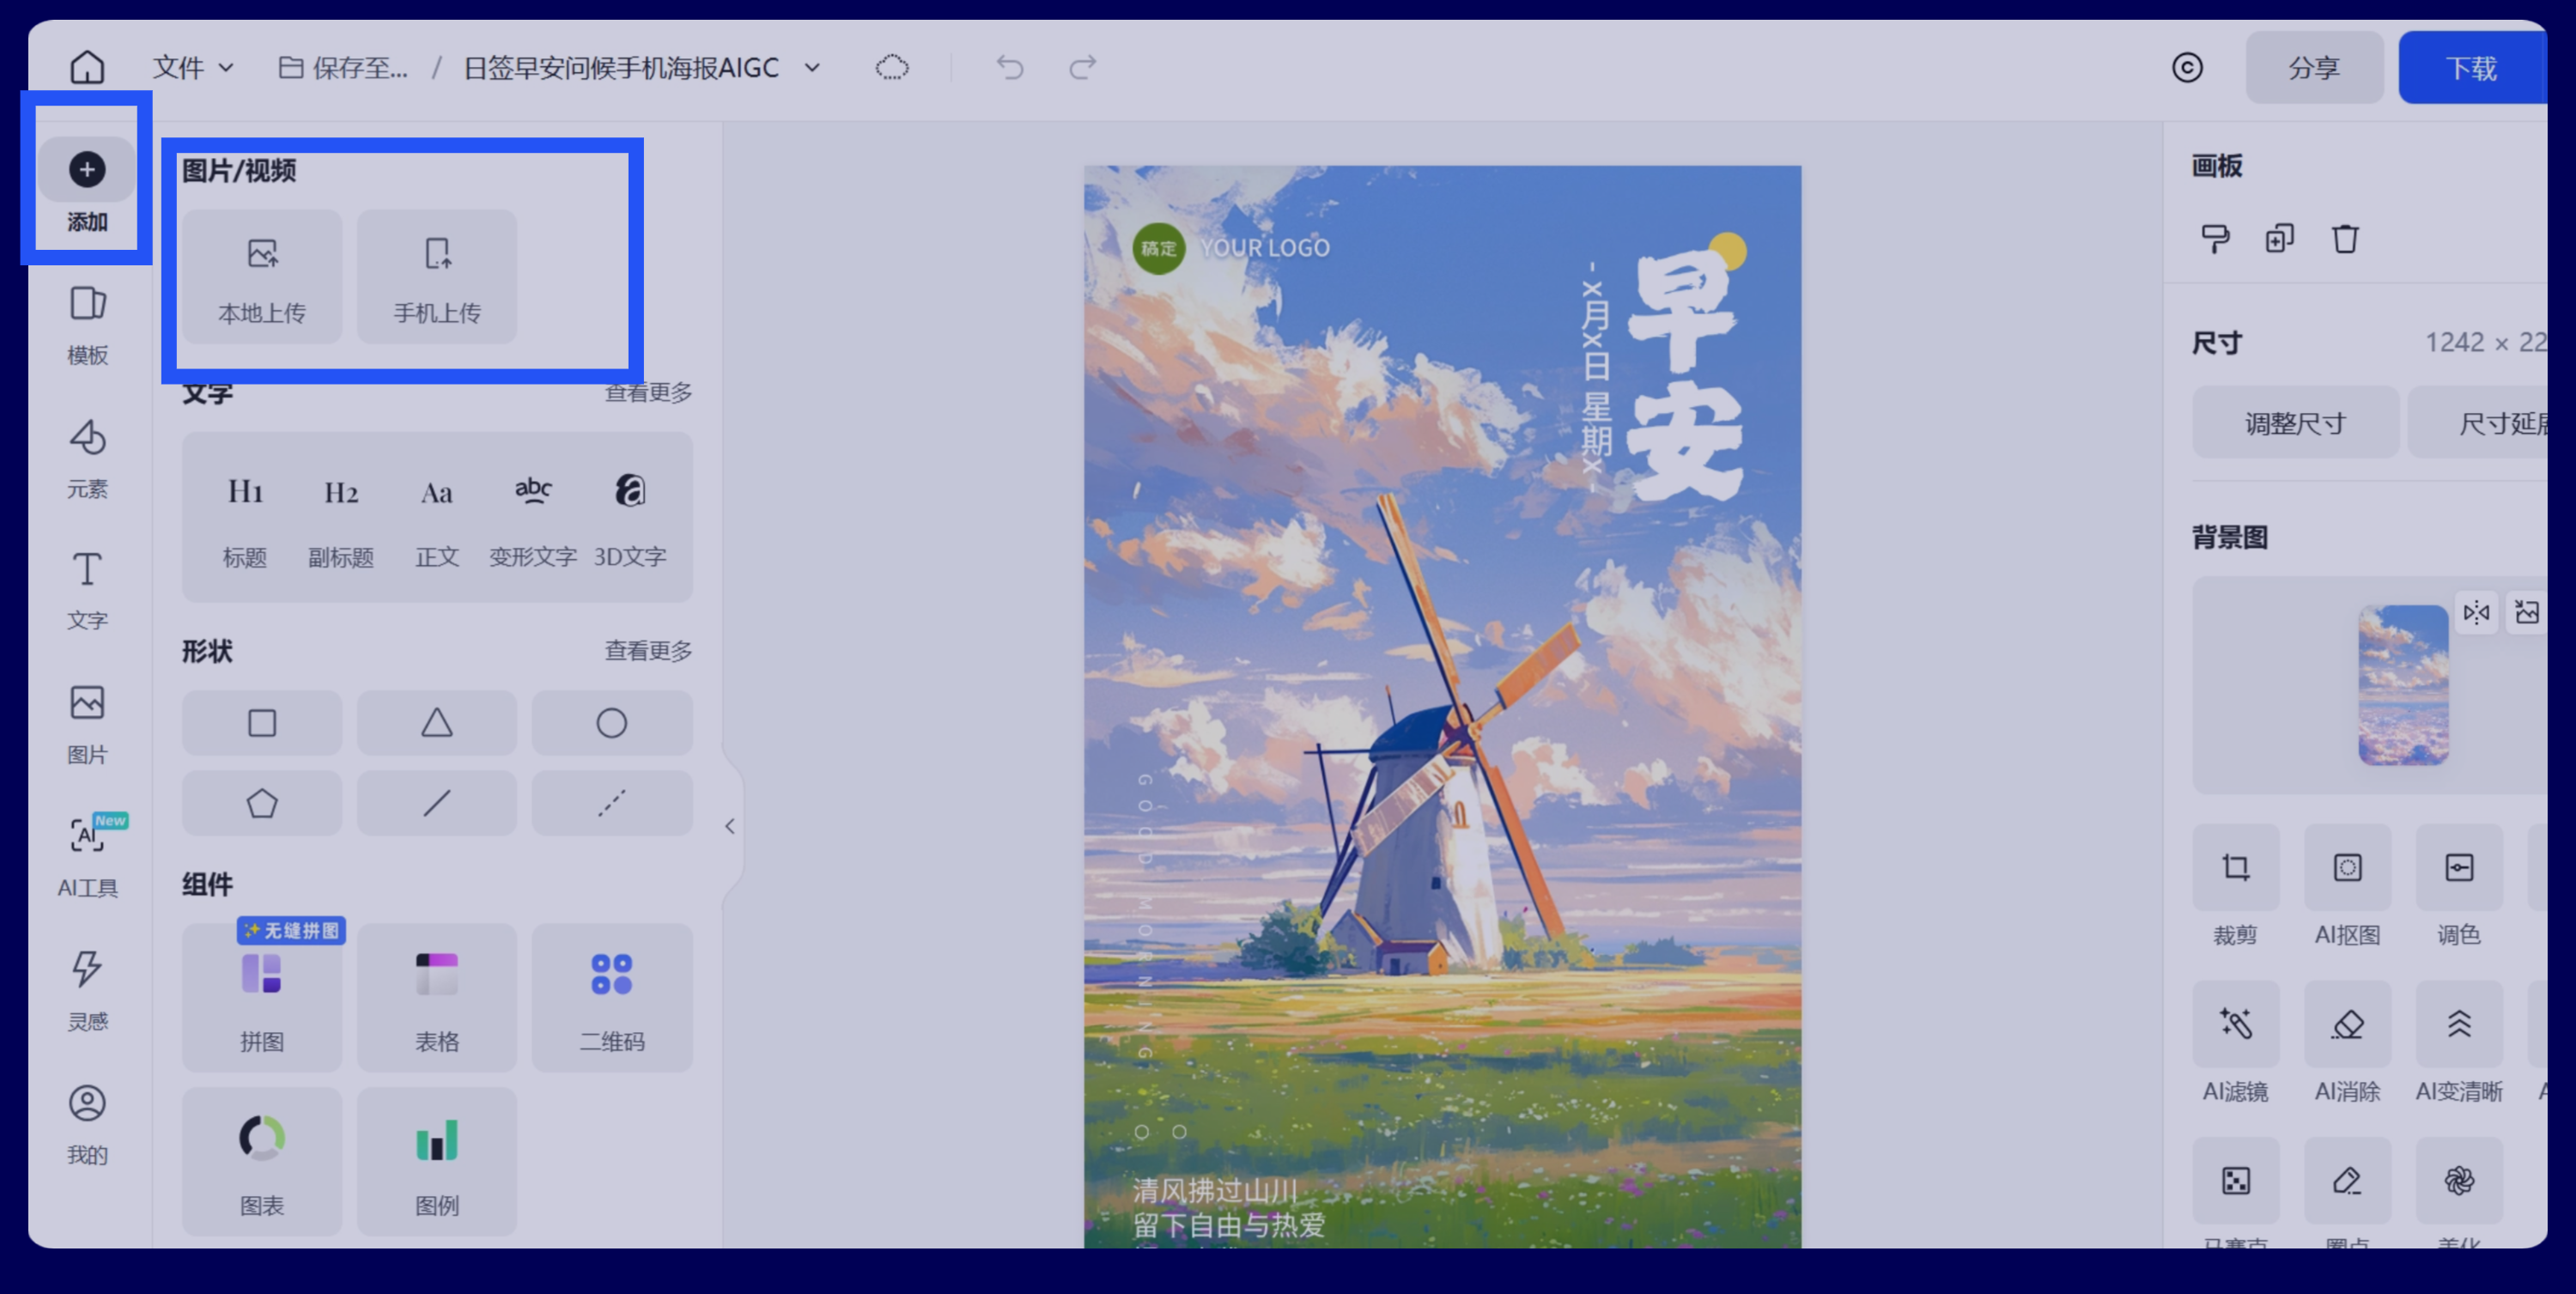Insert a solid line shape
Image resolution: width=2576 pixels, height=1294 pixels.
tap(437, 803)
